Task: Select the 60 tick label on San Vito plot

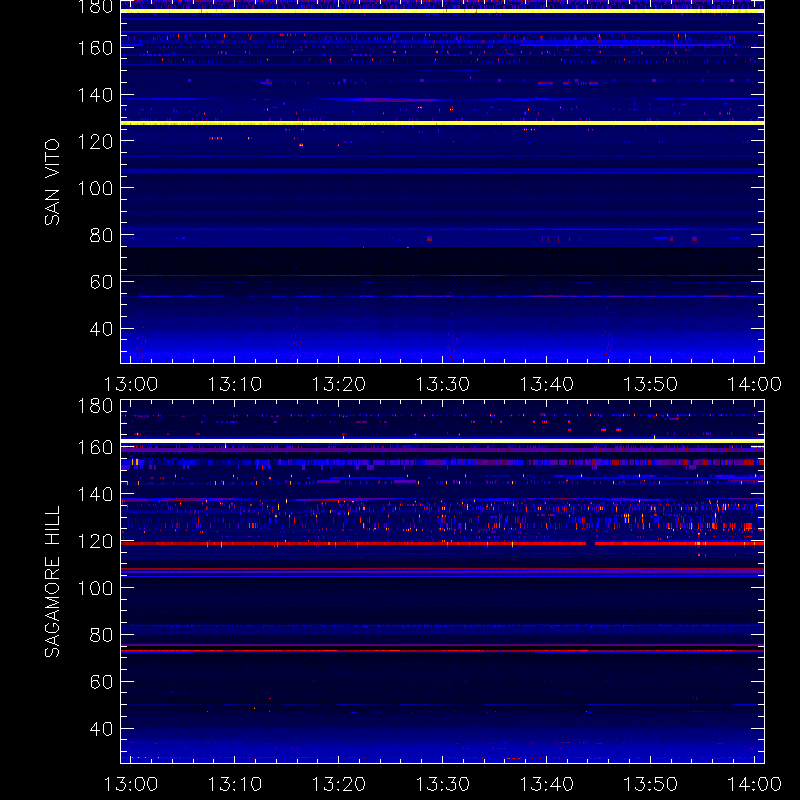Action: coord(101,282)
